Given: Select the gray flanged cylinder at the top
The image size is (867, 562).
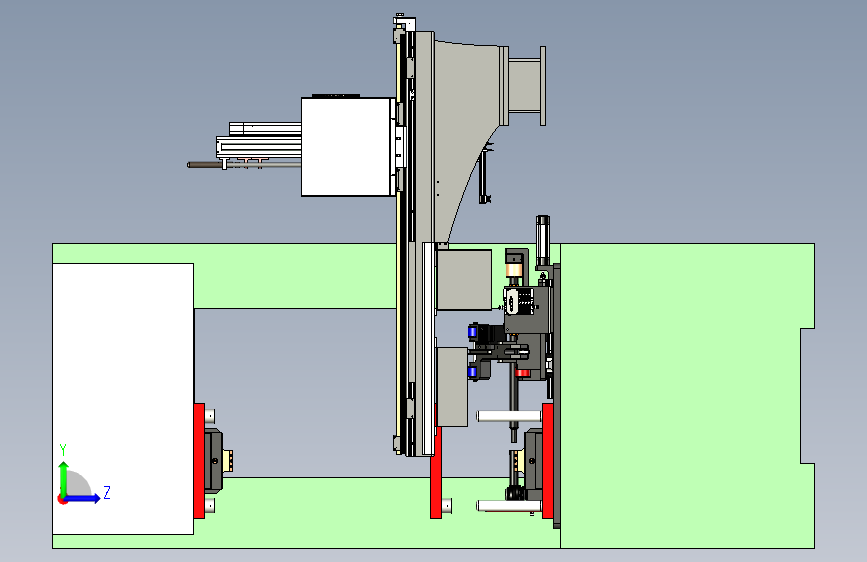Looking at the screenshot, I should click(525, 86).
